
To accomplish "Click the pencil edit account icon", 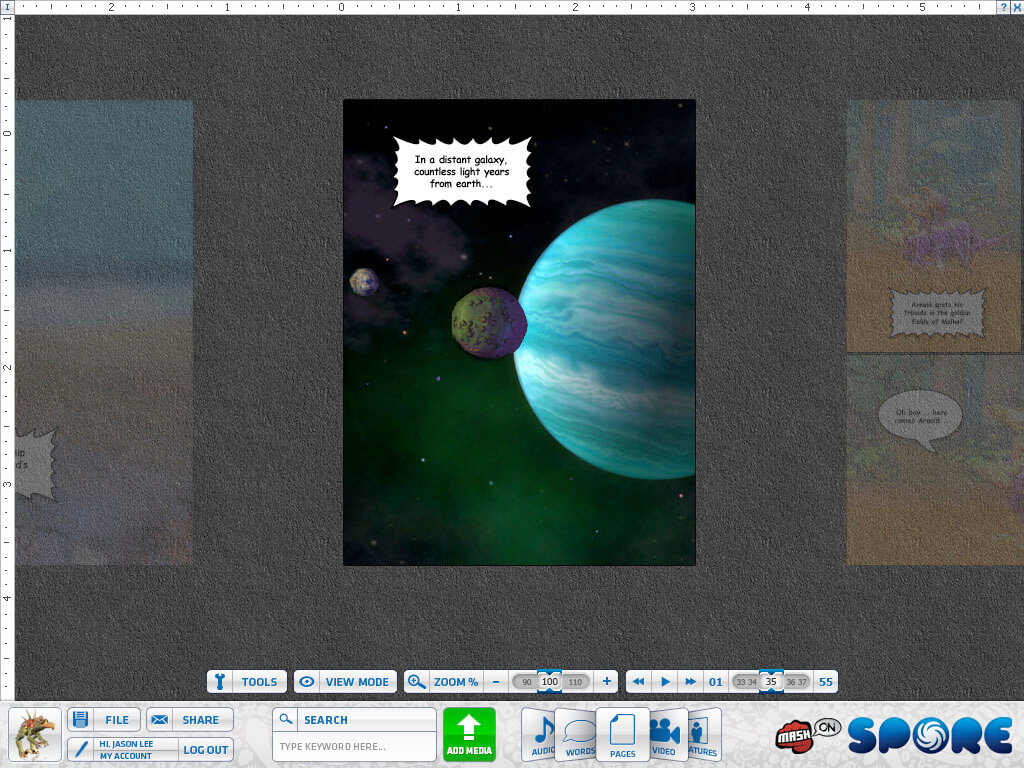I will click(x=81, y=749).
